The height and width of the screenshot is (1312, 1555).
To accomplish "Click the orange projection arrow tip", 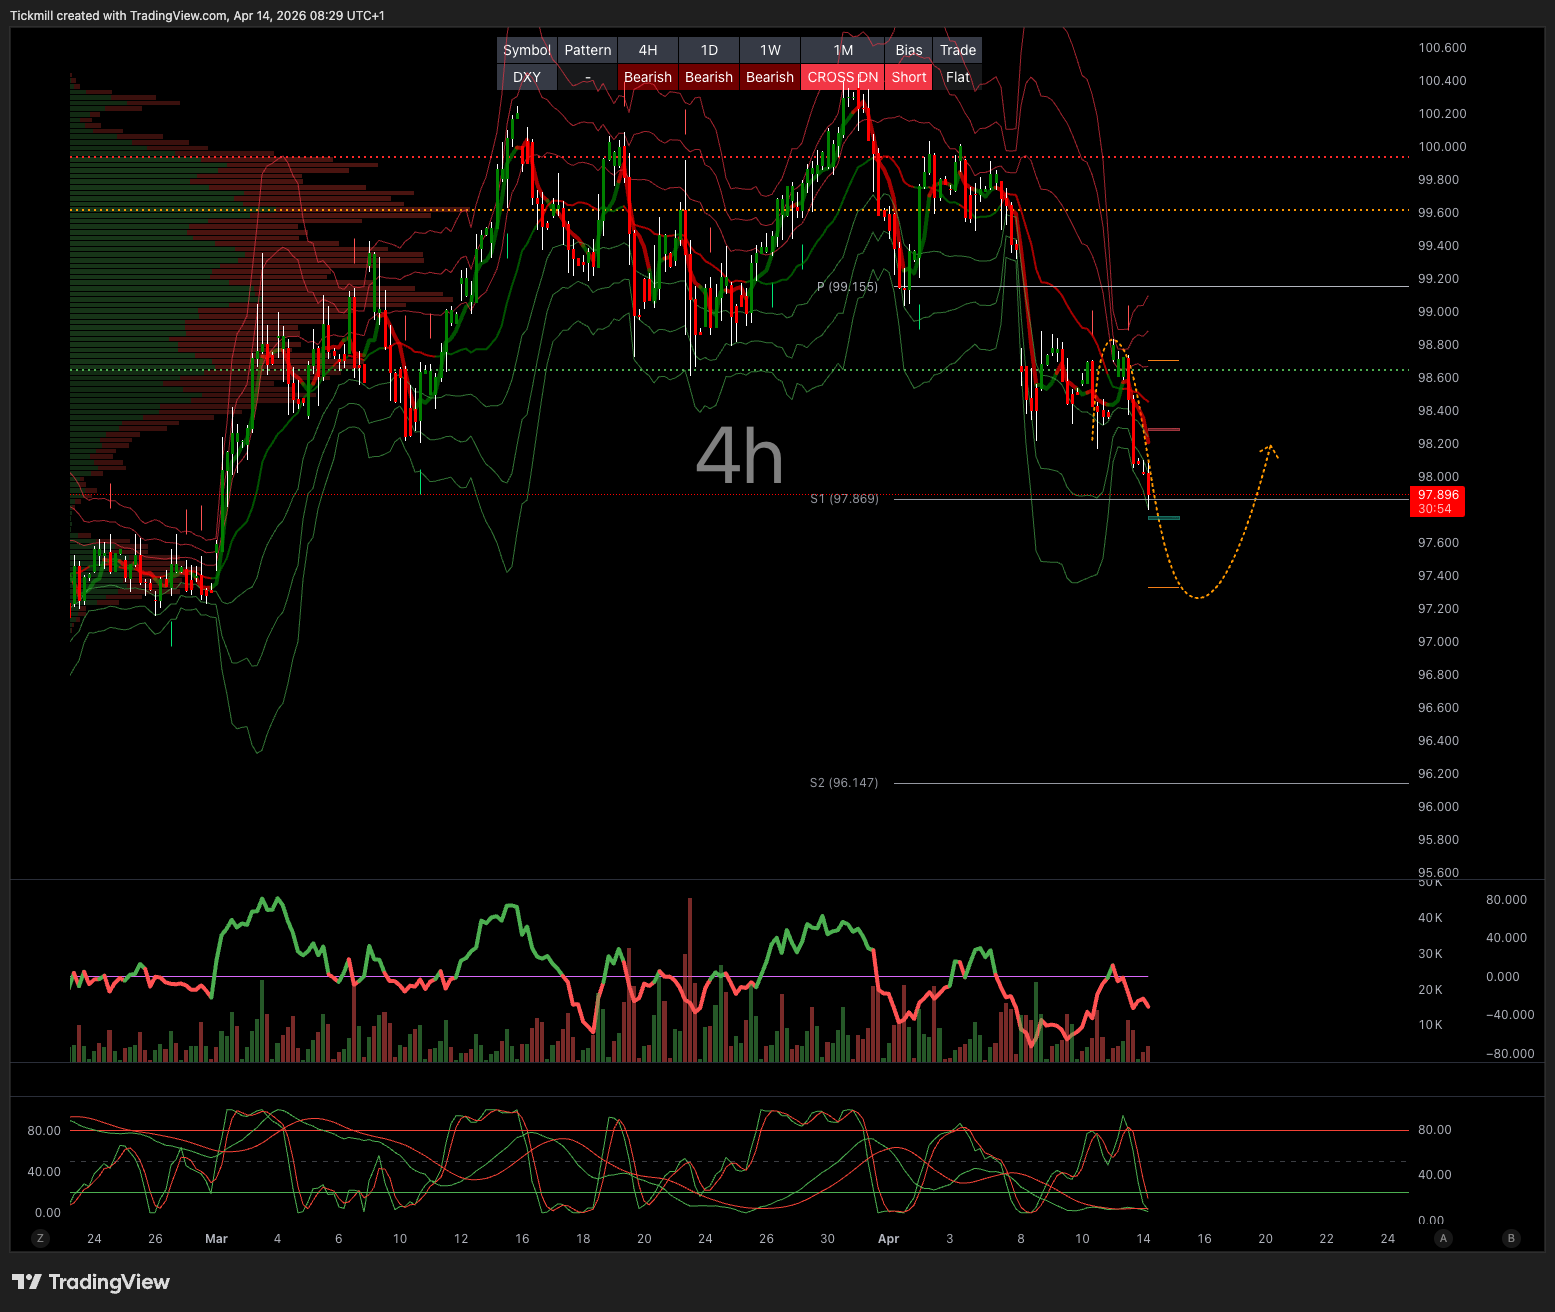I will point(1270,447).
